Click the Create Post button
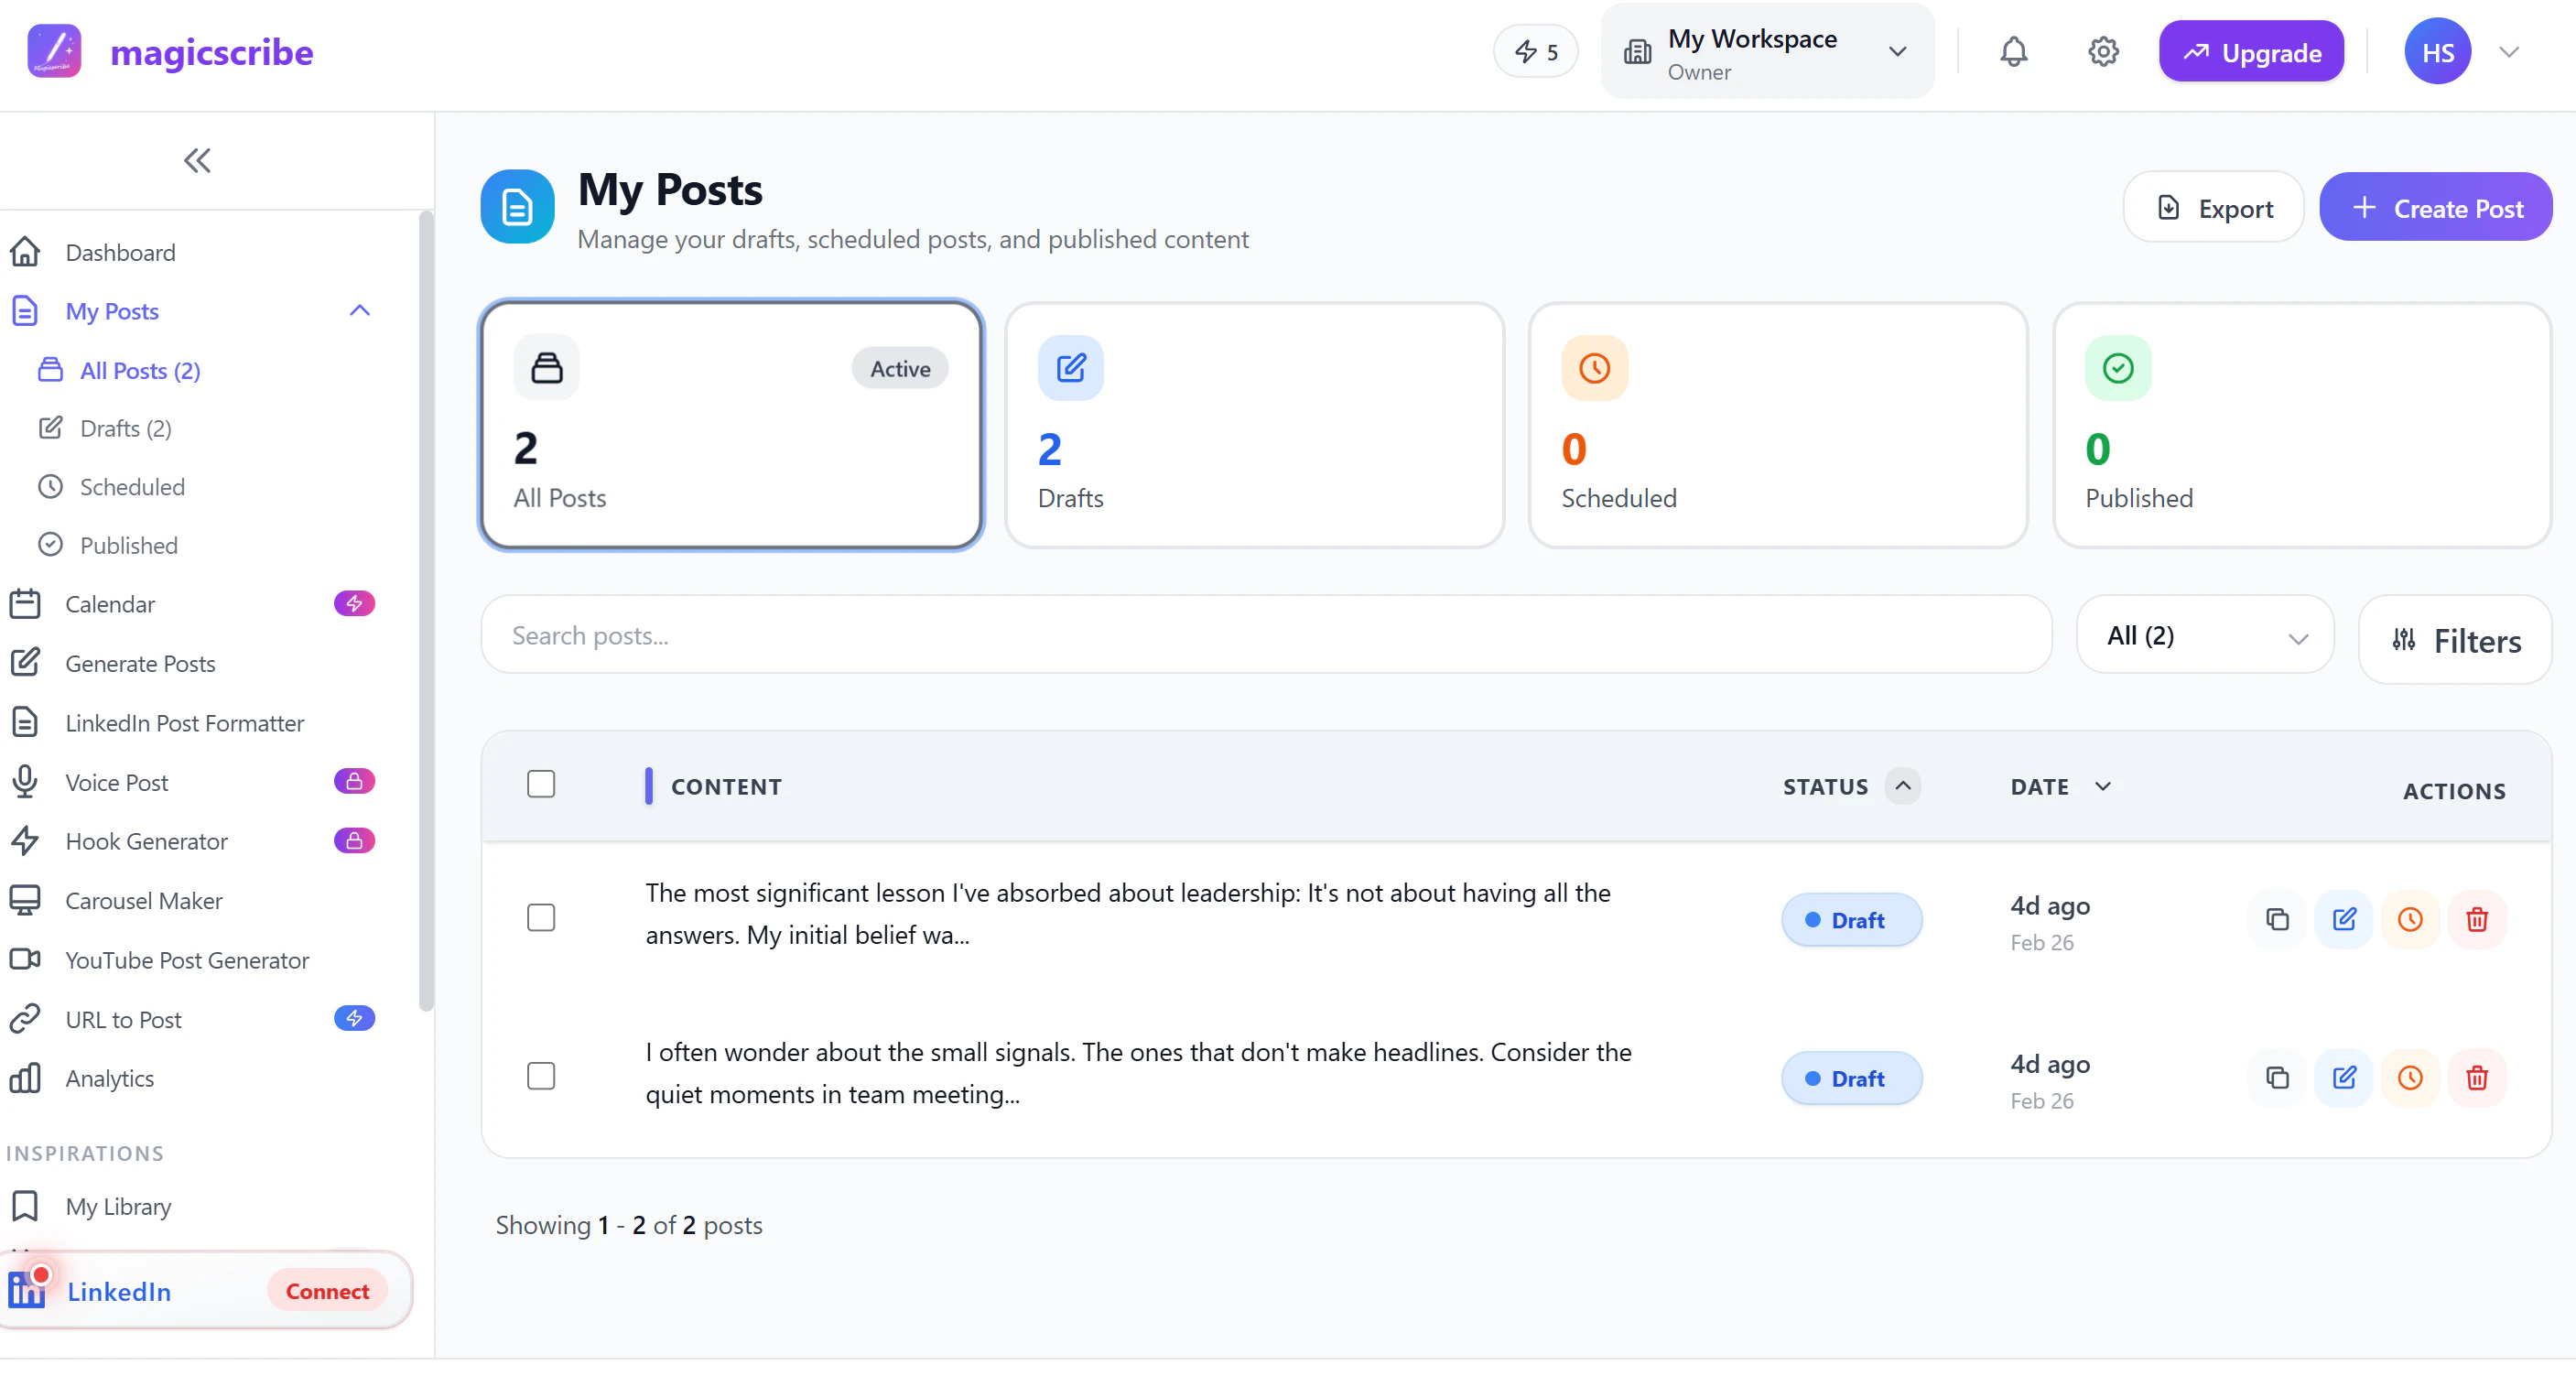The width and height of the screenshot is (2576, 1376). pos(2435,208)
